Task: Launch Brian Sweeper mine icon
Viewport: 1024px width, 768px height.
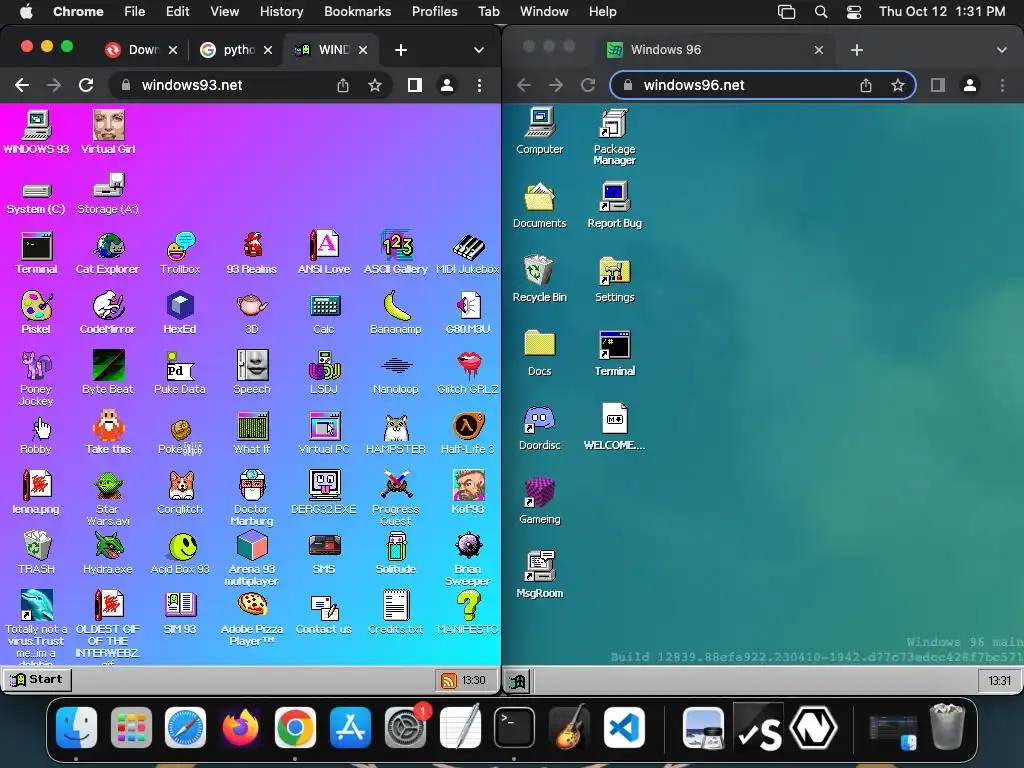Action: tap(468, 560)
